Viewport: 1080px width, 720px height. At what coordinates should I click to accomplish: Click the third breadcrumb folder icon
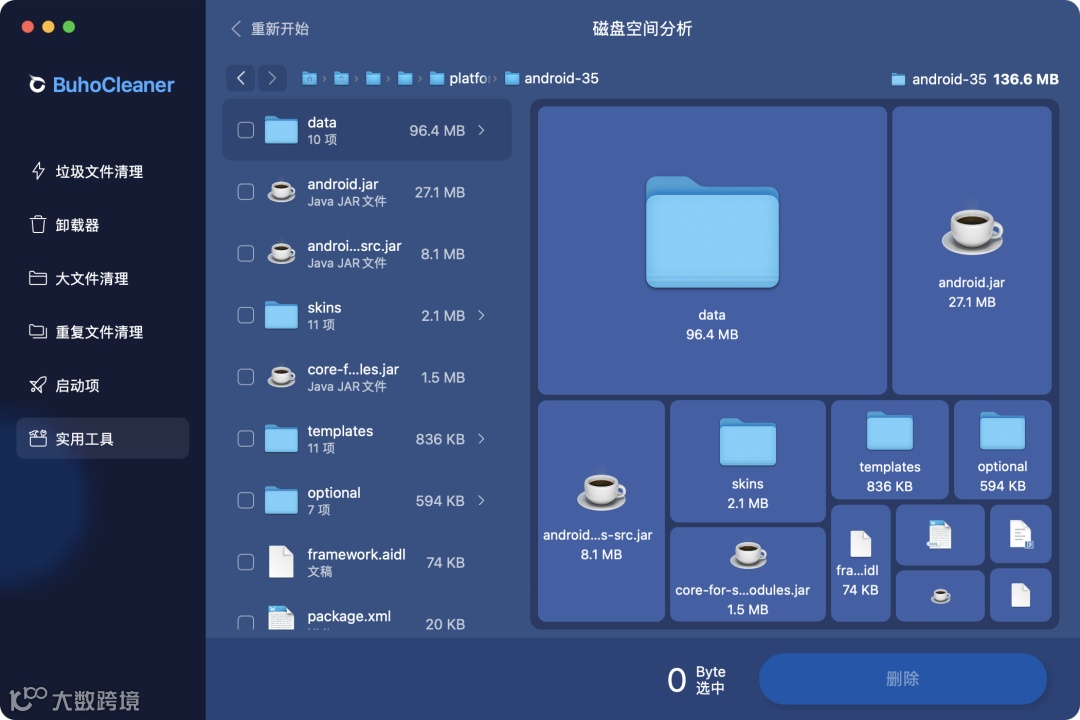[373, 79]
